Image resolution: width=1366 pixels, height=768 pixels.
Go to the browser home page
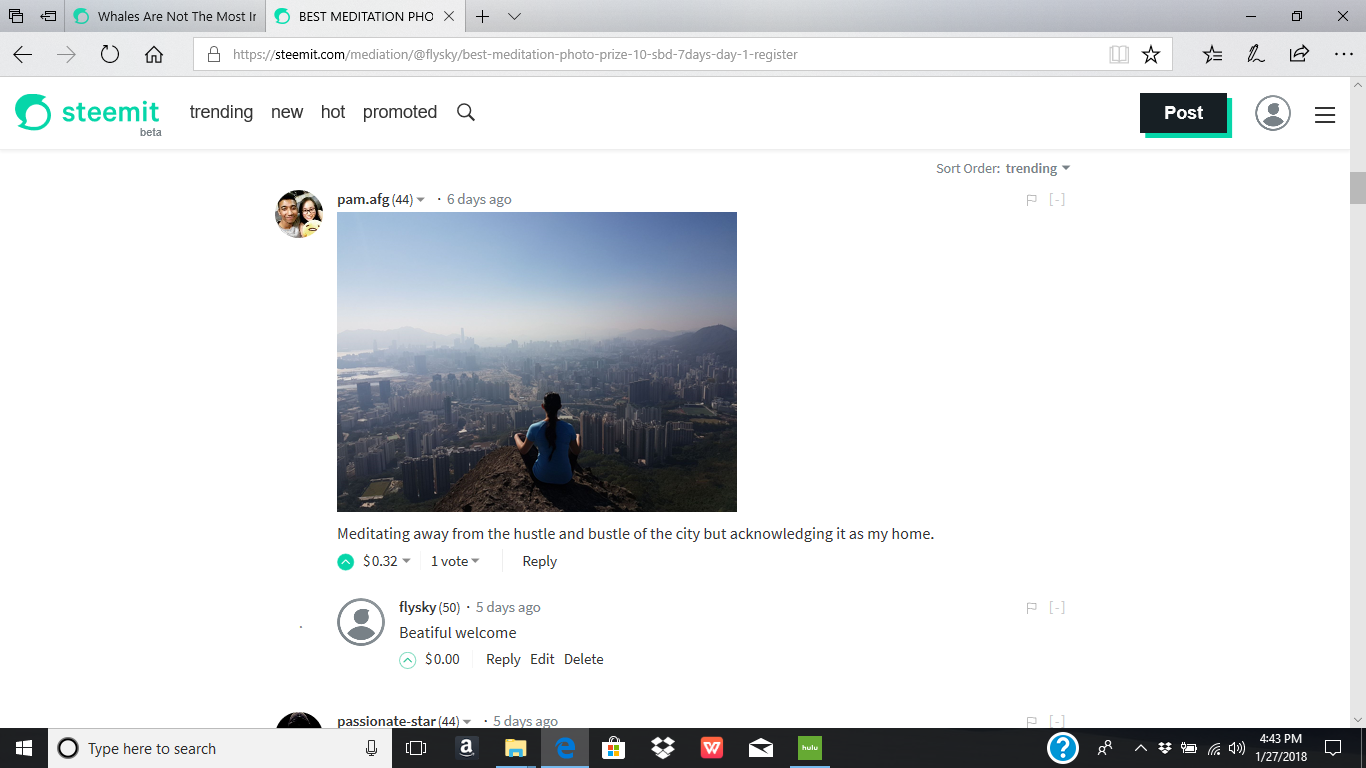pos(154,55)
